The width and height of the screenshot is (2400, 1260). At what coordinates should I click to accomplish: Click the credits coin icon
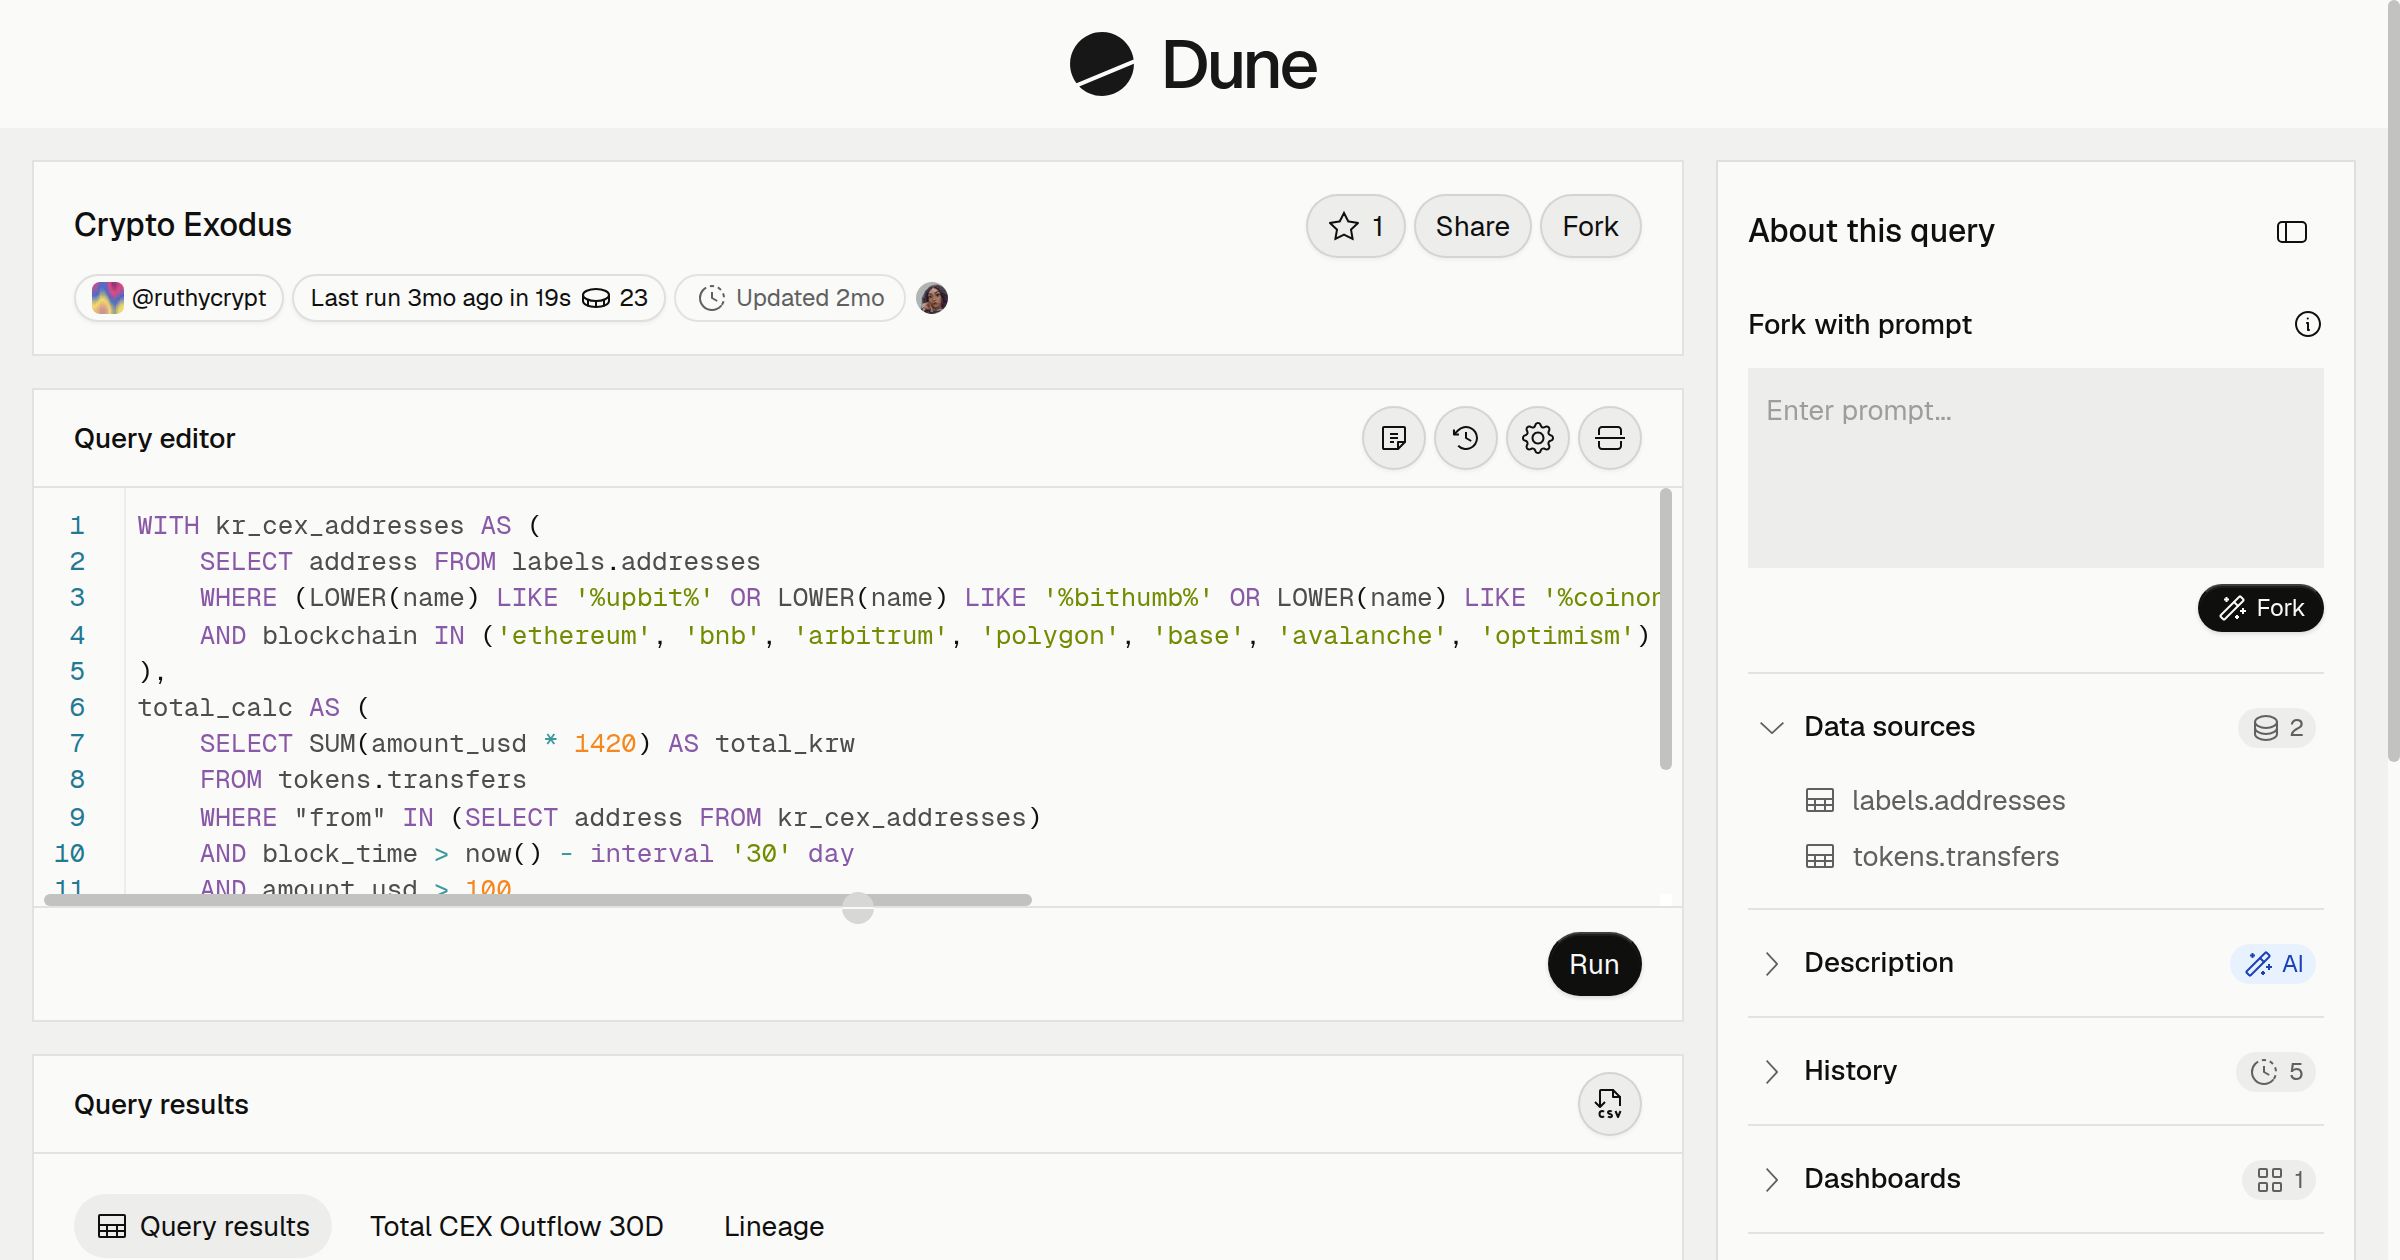[x=596, y=298]
